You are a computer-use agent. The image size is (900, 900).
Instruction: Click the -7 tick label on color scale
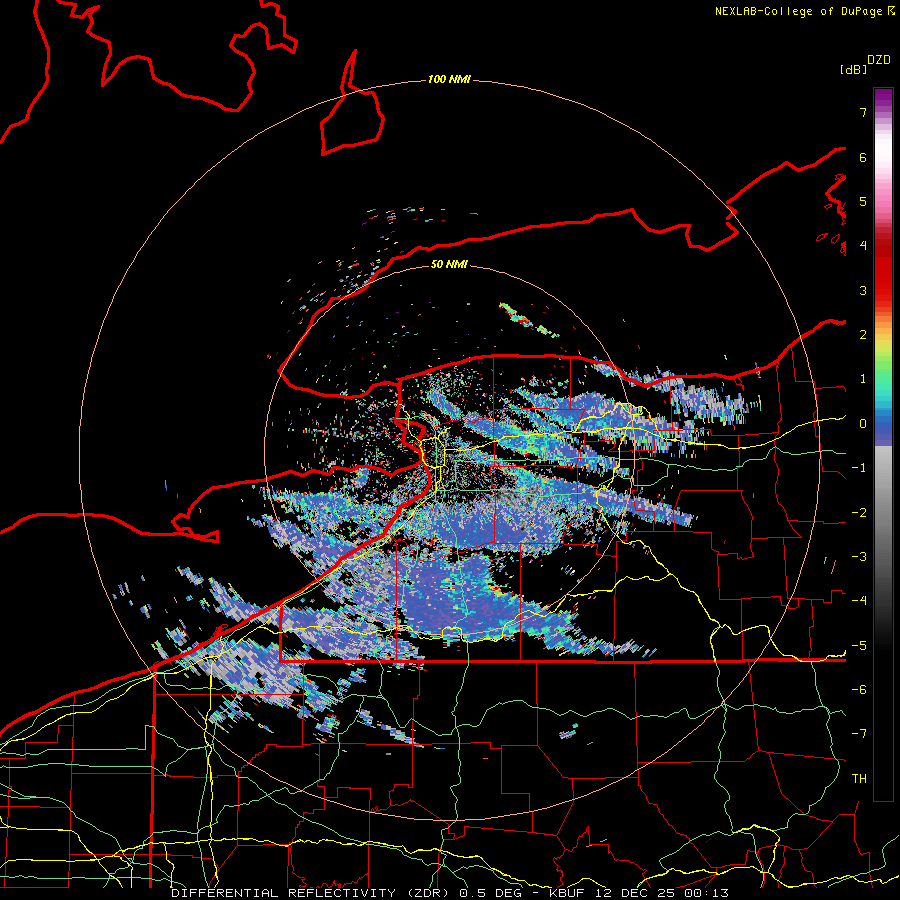click(x=859, y=734)
